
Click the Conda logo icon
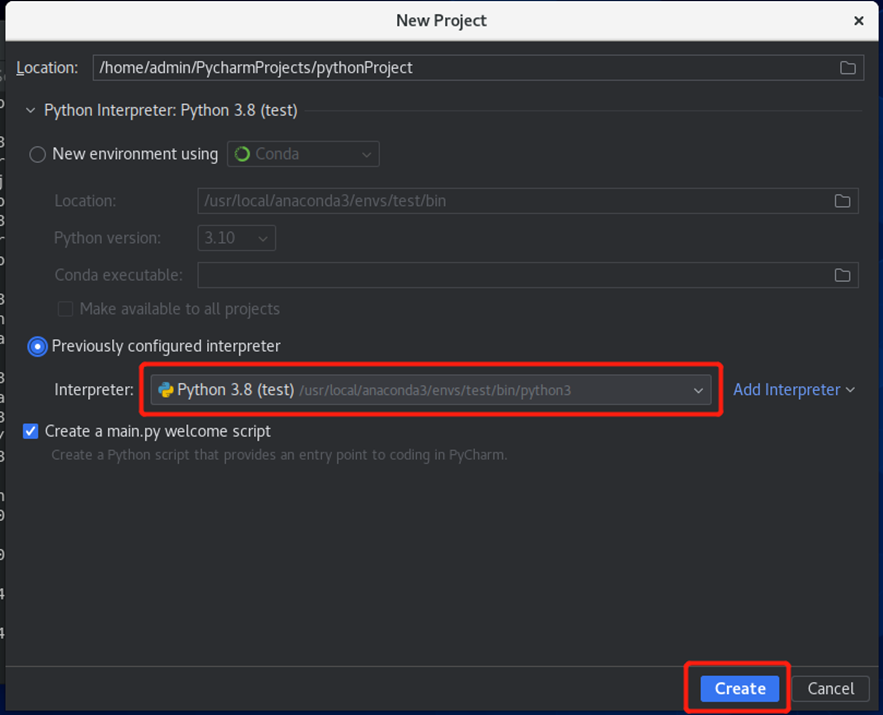click(x=242, y=154)
